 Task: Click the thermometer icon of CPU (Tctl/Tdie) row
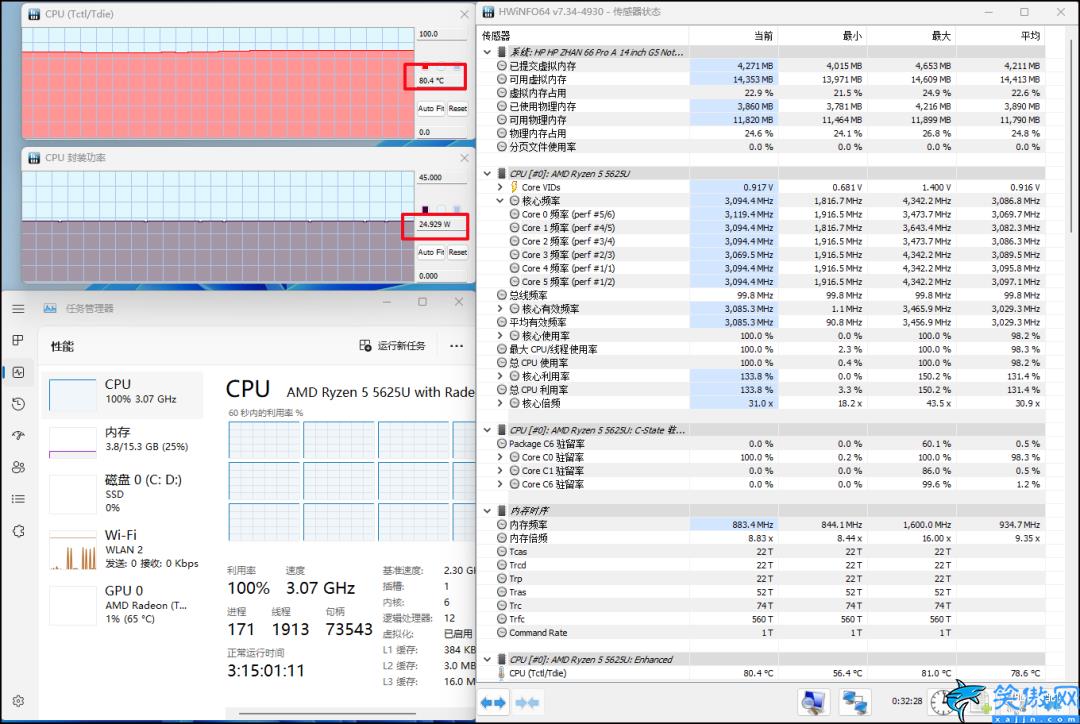pyautogui.click(x=501, y=673)
